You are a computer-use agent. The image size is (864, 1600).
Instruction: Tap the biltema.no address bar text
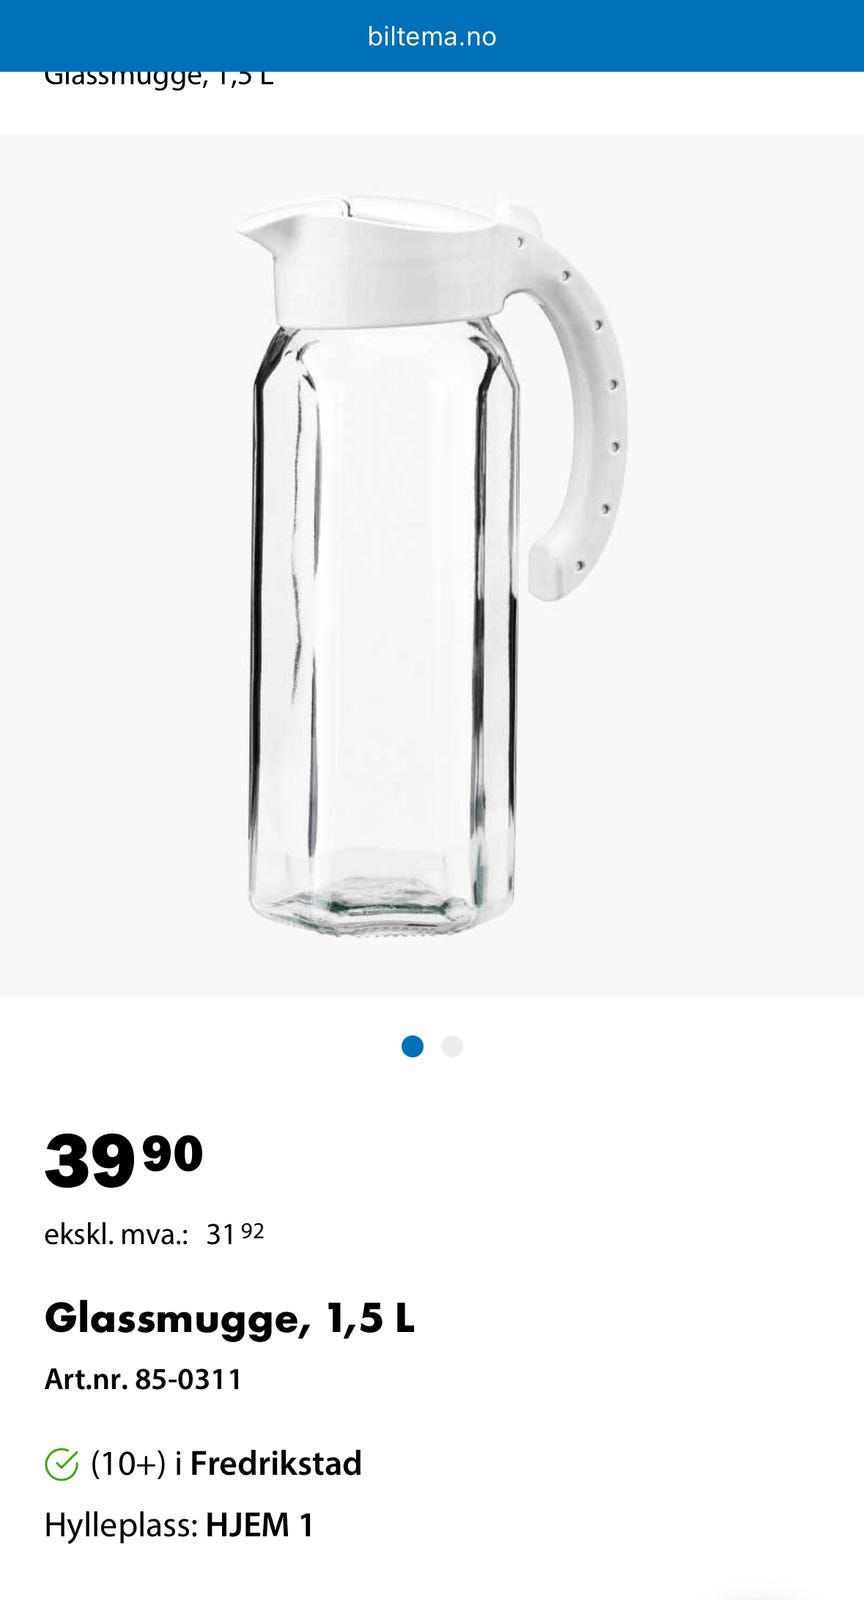(x=432, y=37)
